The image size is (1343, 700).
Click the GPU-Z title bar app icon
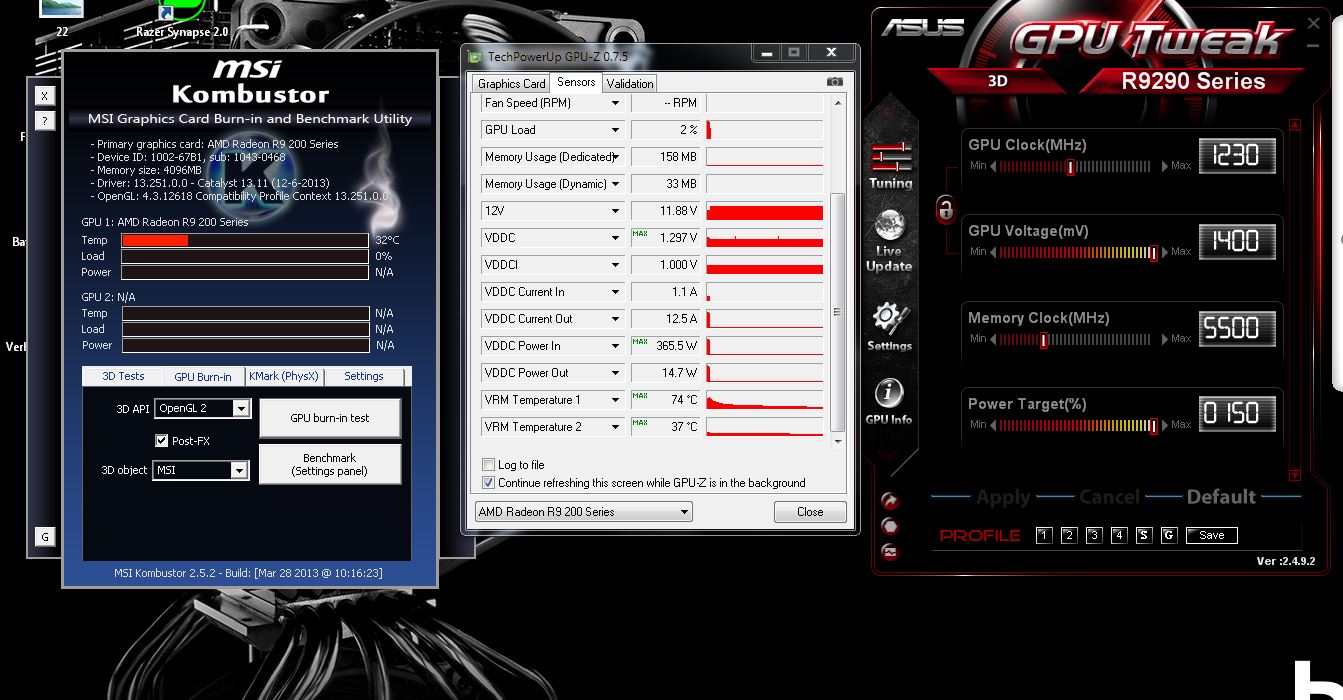pyautogui.click(x=477, y=57)
